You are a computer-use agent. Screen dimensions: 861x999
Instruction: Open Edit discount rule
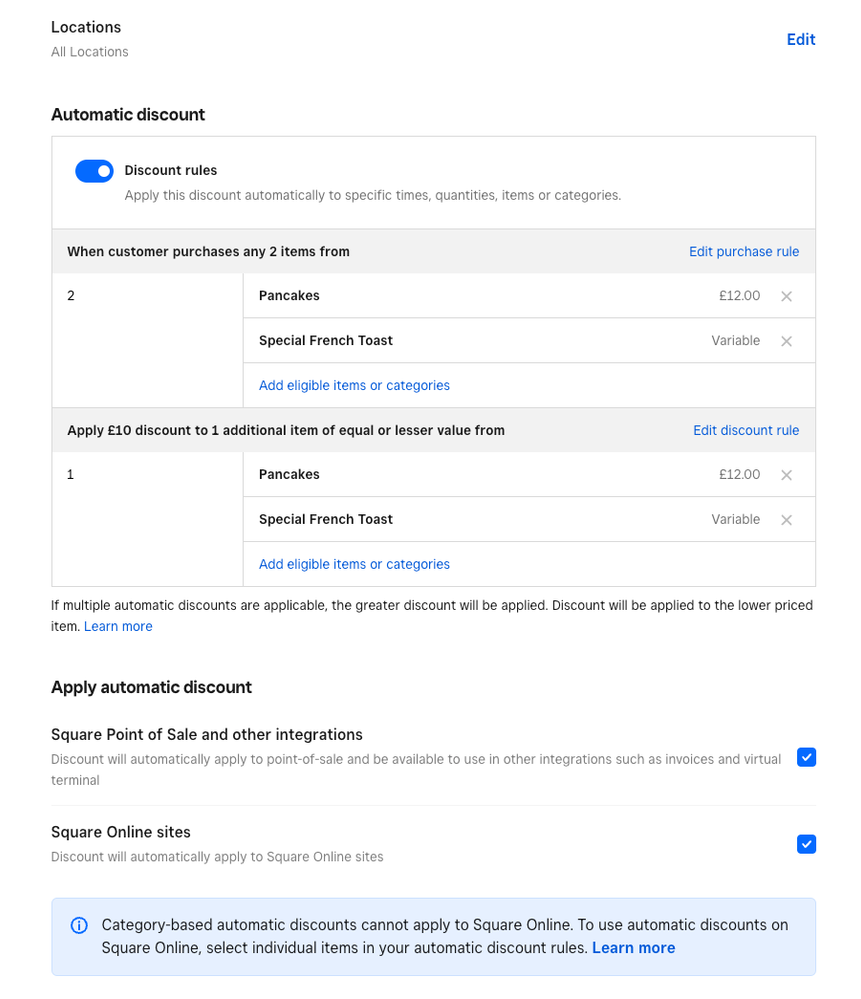point(745,430)
